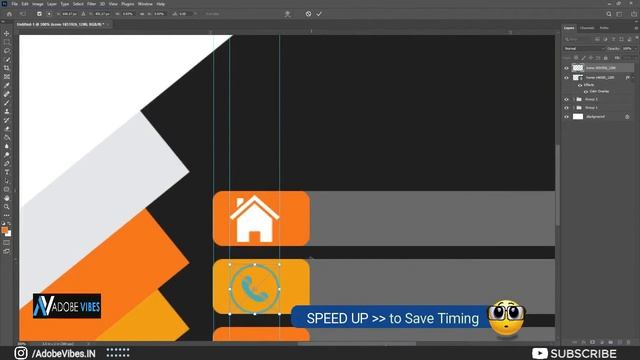Select the Path Selection tool
Image resolution: width=640 pixels, height=360 pixels.
tap(7, 181)
